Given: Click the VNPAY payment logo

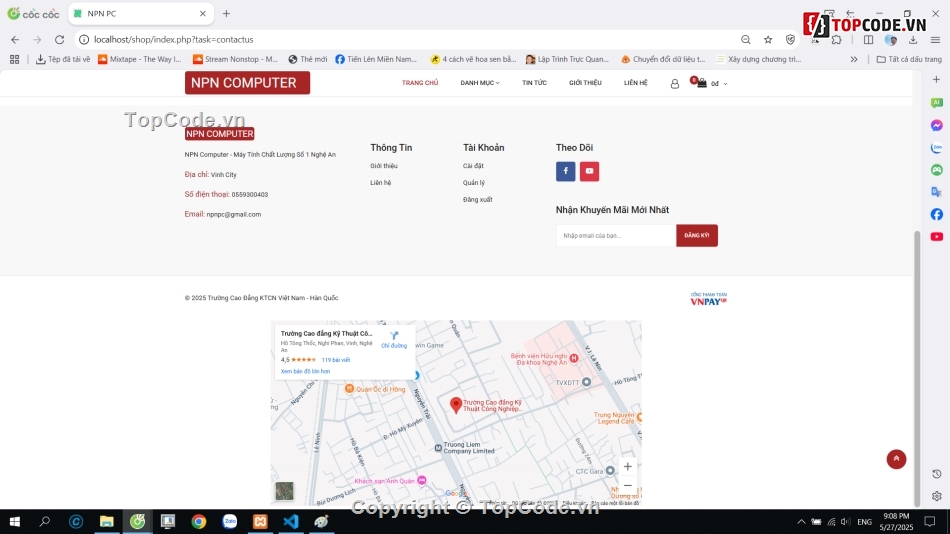Looking at the screenshot, I should point(708,299).
